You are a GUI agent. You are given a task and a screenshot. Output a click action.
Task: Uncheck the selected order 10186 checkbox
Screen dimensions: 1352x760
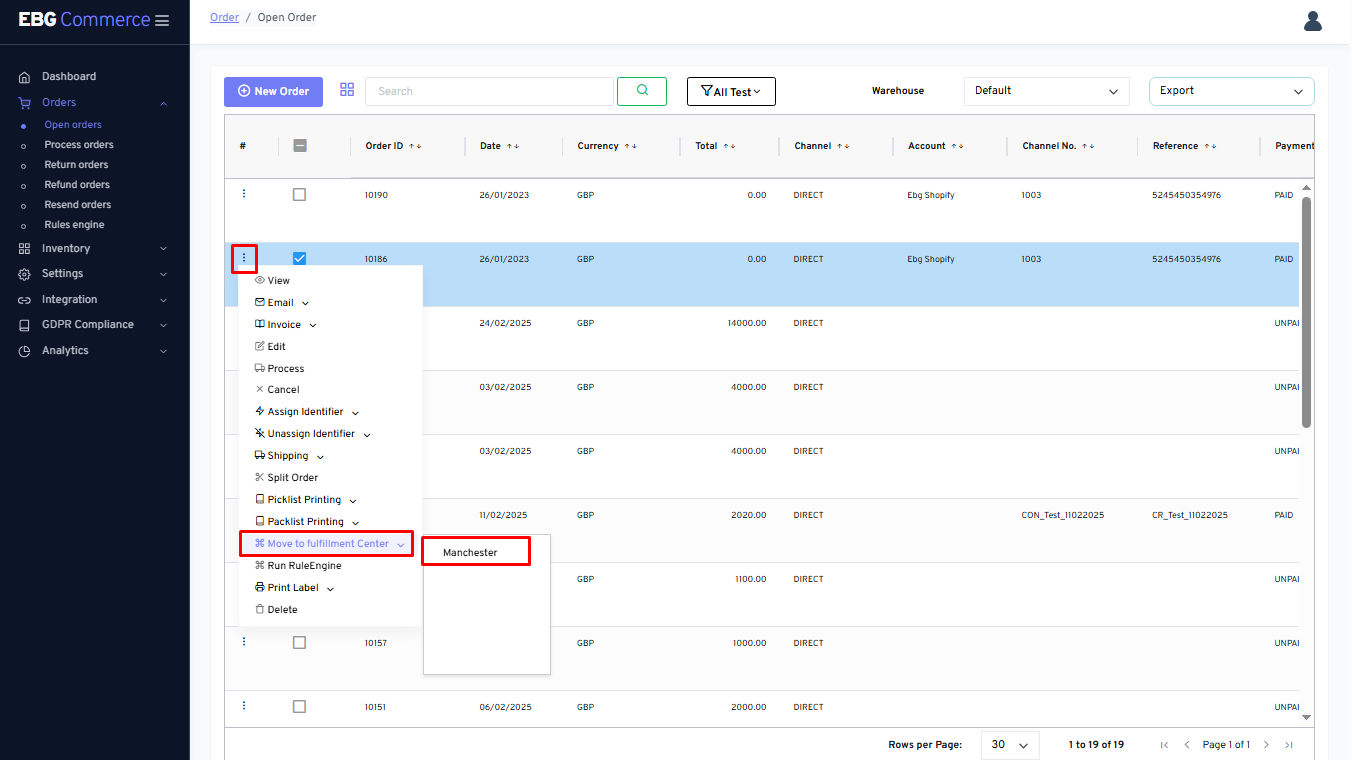pyautogui.click(x=299, y=258)
